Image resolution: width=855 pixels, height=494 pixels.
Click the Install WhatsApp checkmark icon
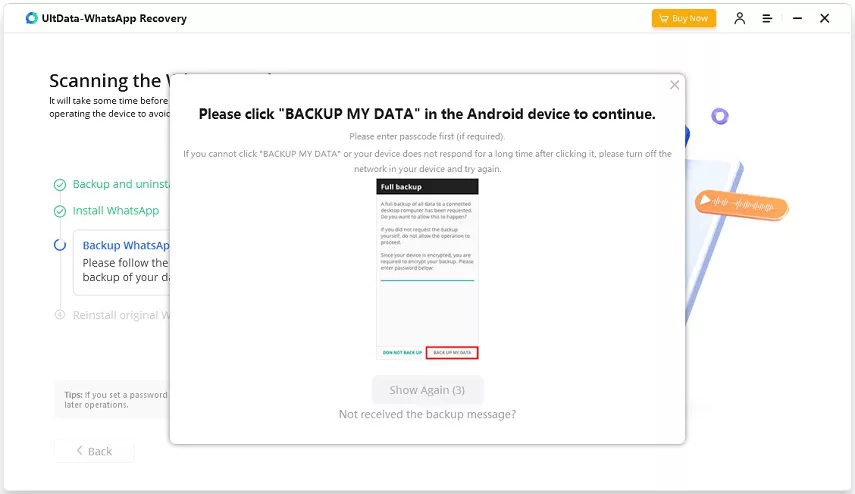coord(60,212)
